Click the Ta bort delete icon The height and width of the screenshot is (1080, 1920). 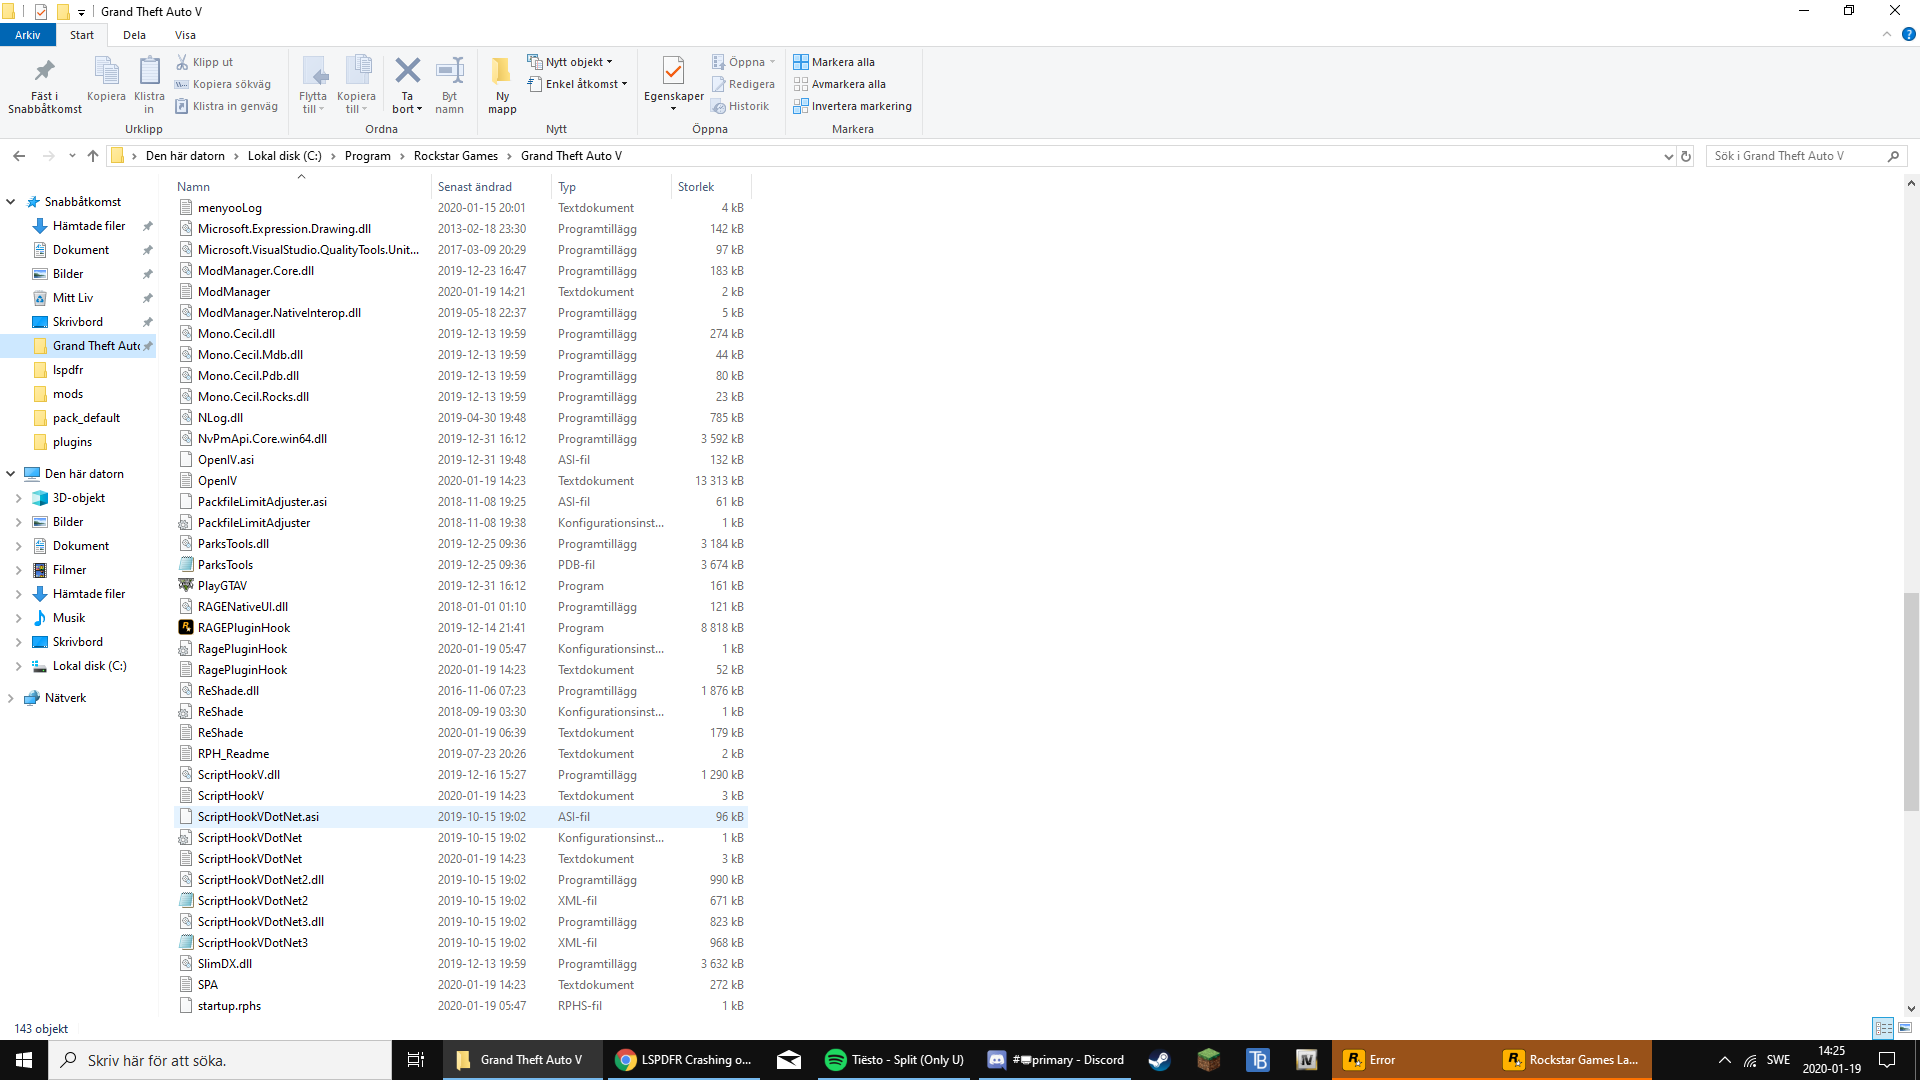[407, 72]
